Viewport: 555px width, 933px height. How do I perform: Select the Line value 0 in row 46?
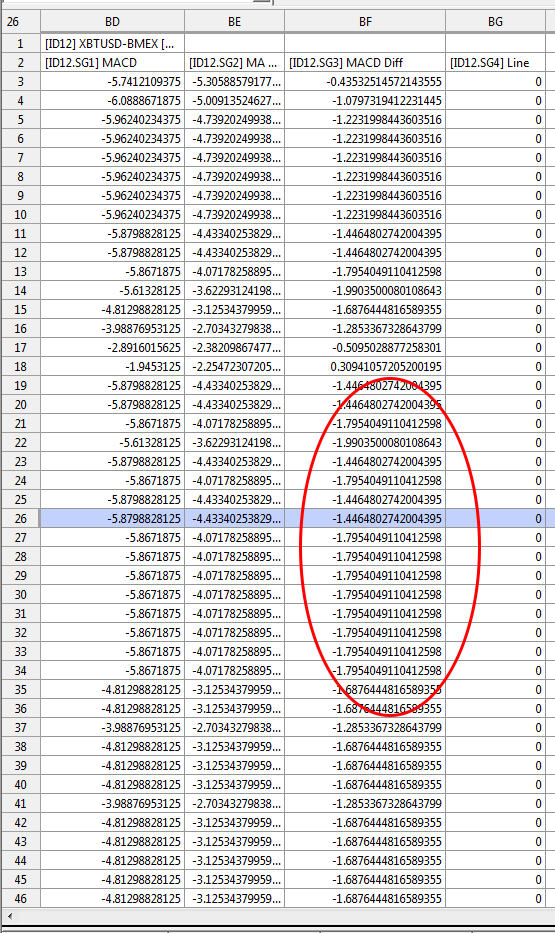tap(496, 898)
